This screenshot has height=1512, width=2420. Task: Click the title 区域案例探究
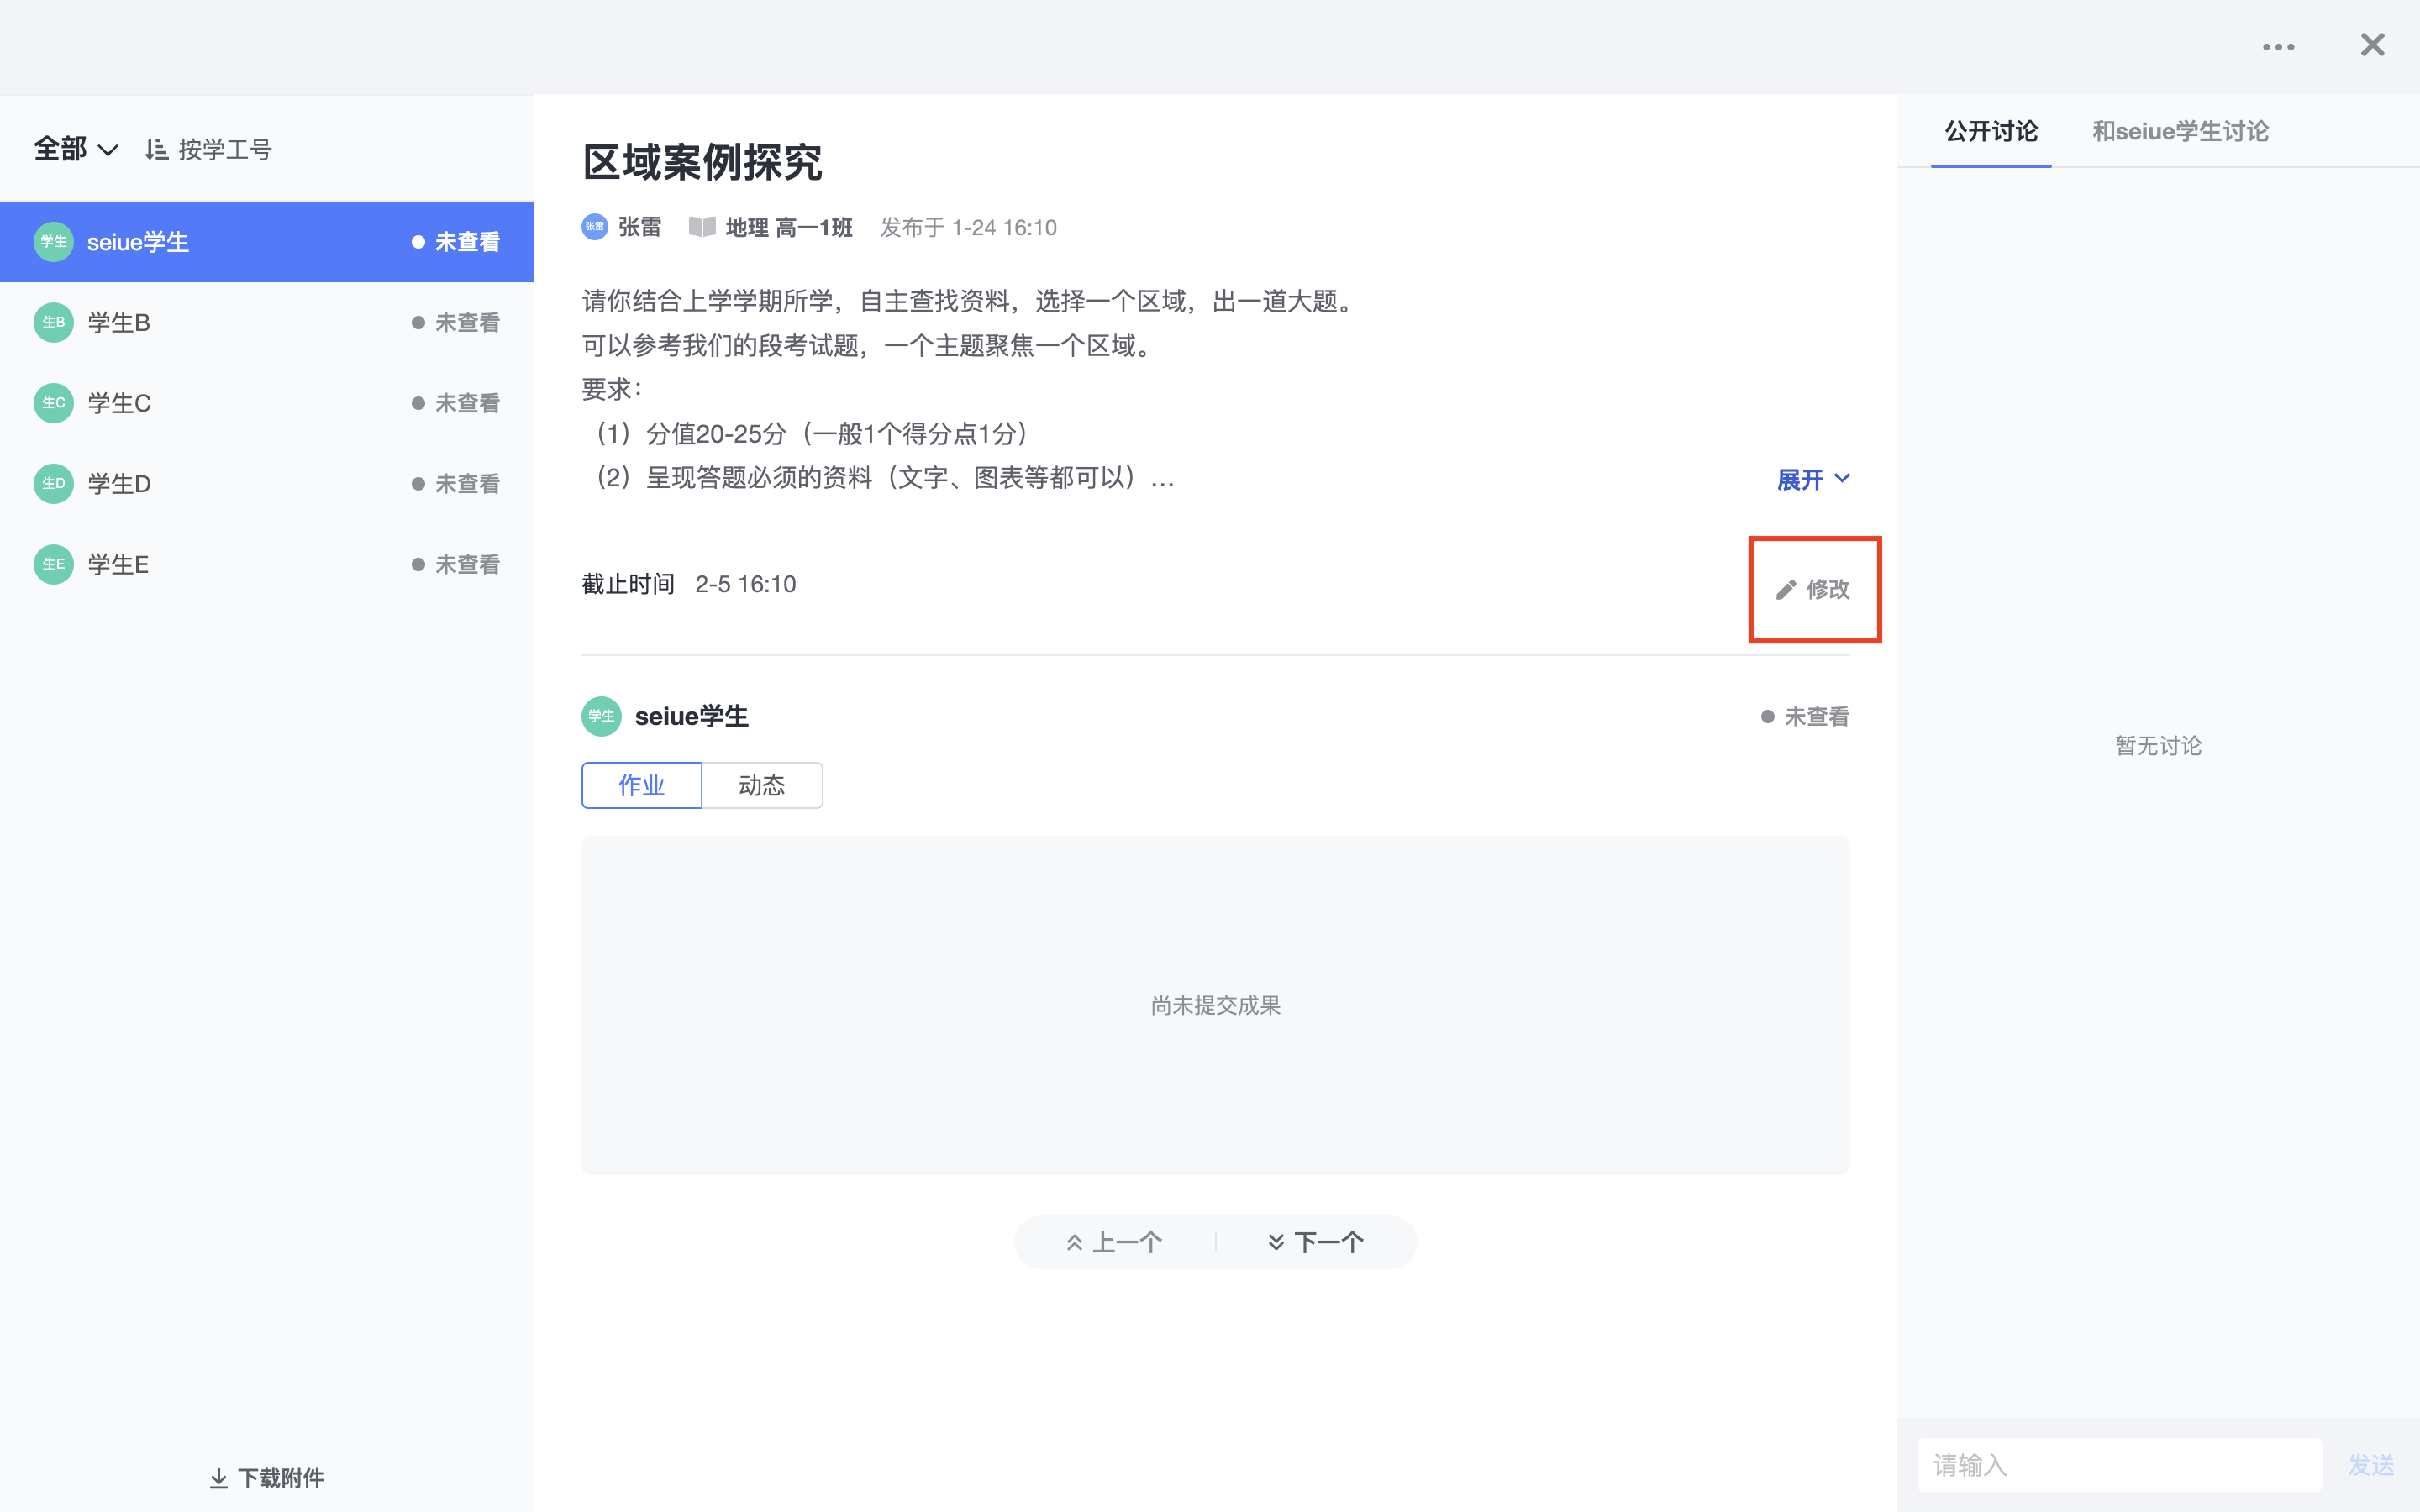point(703,162)
